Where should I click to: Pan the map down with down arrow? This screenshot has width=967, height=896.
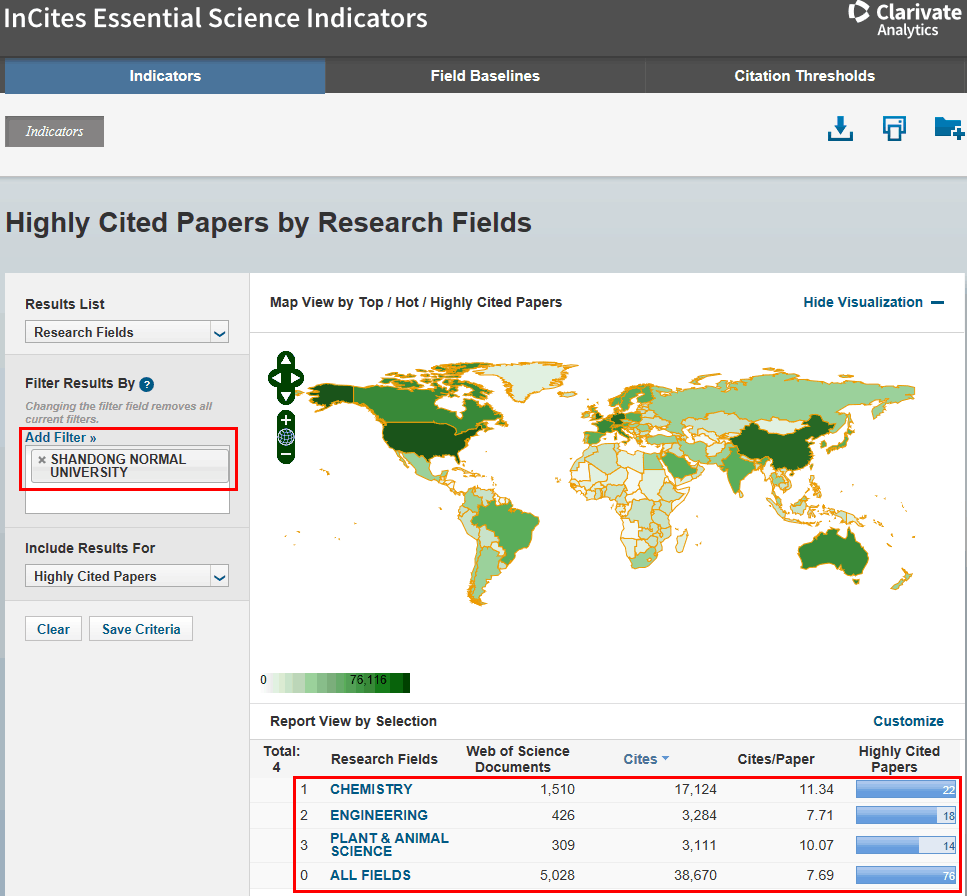[x=286, y=396]
